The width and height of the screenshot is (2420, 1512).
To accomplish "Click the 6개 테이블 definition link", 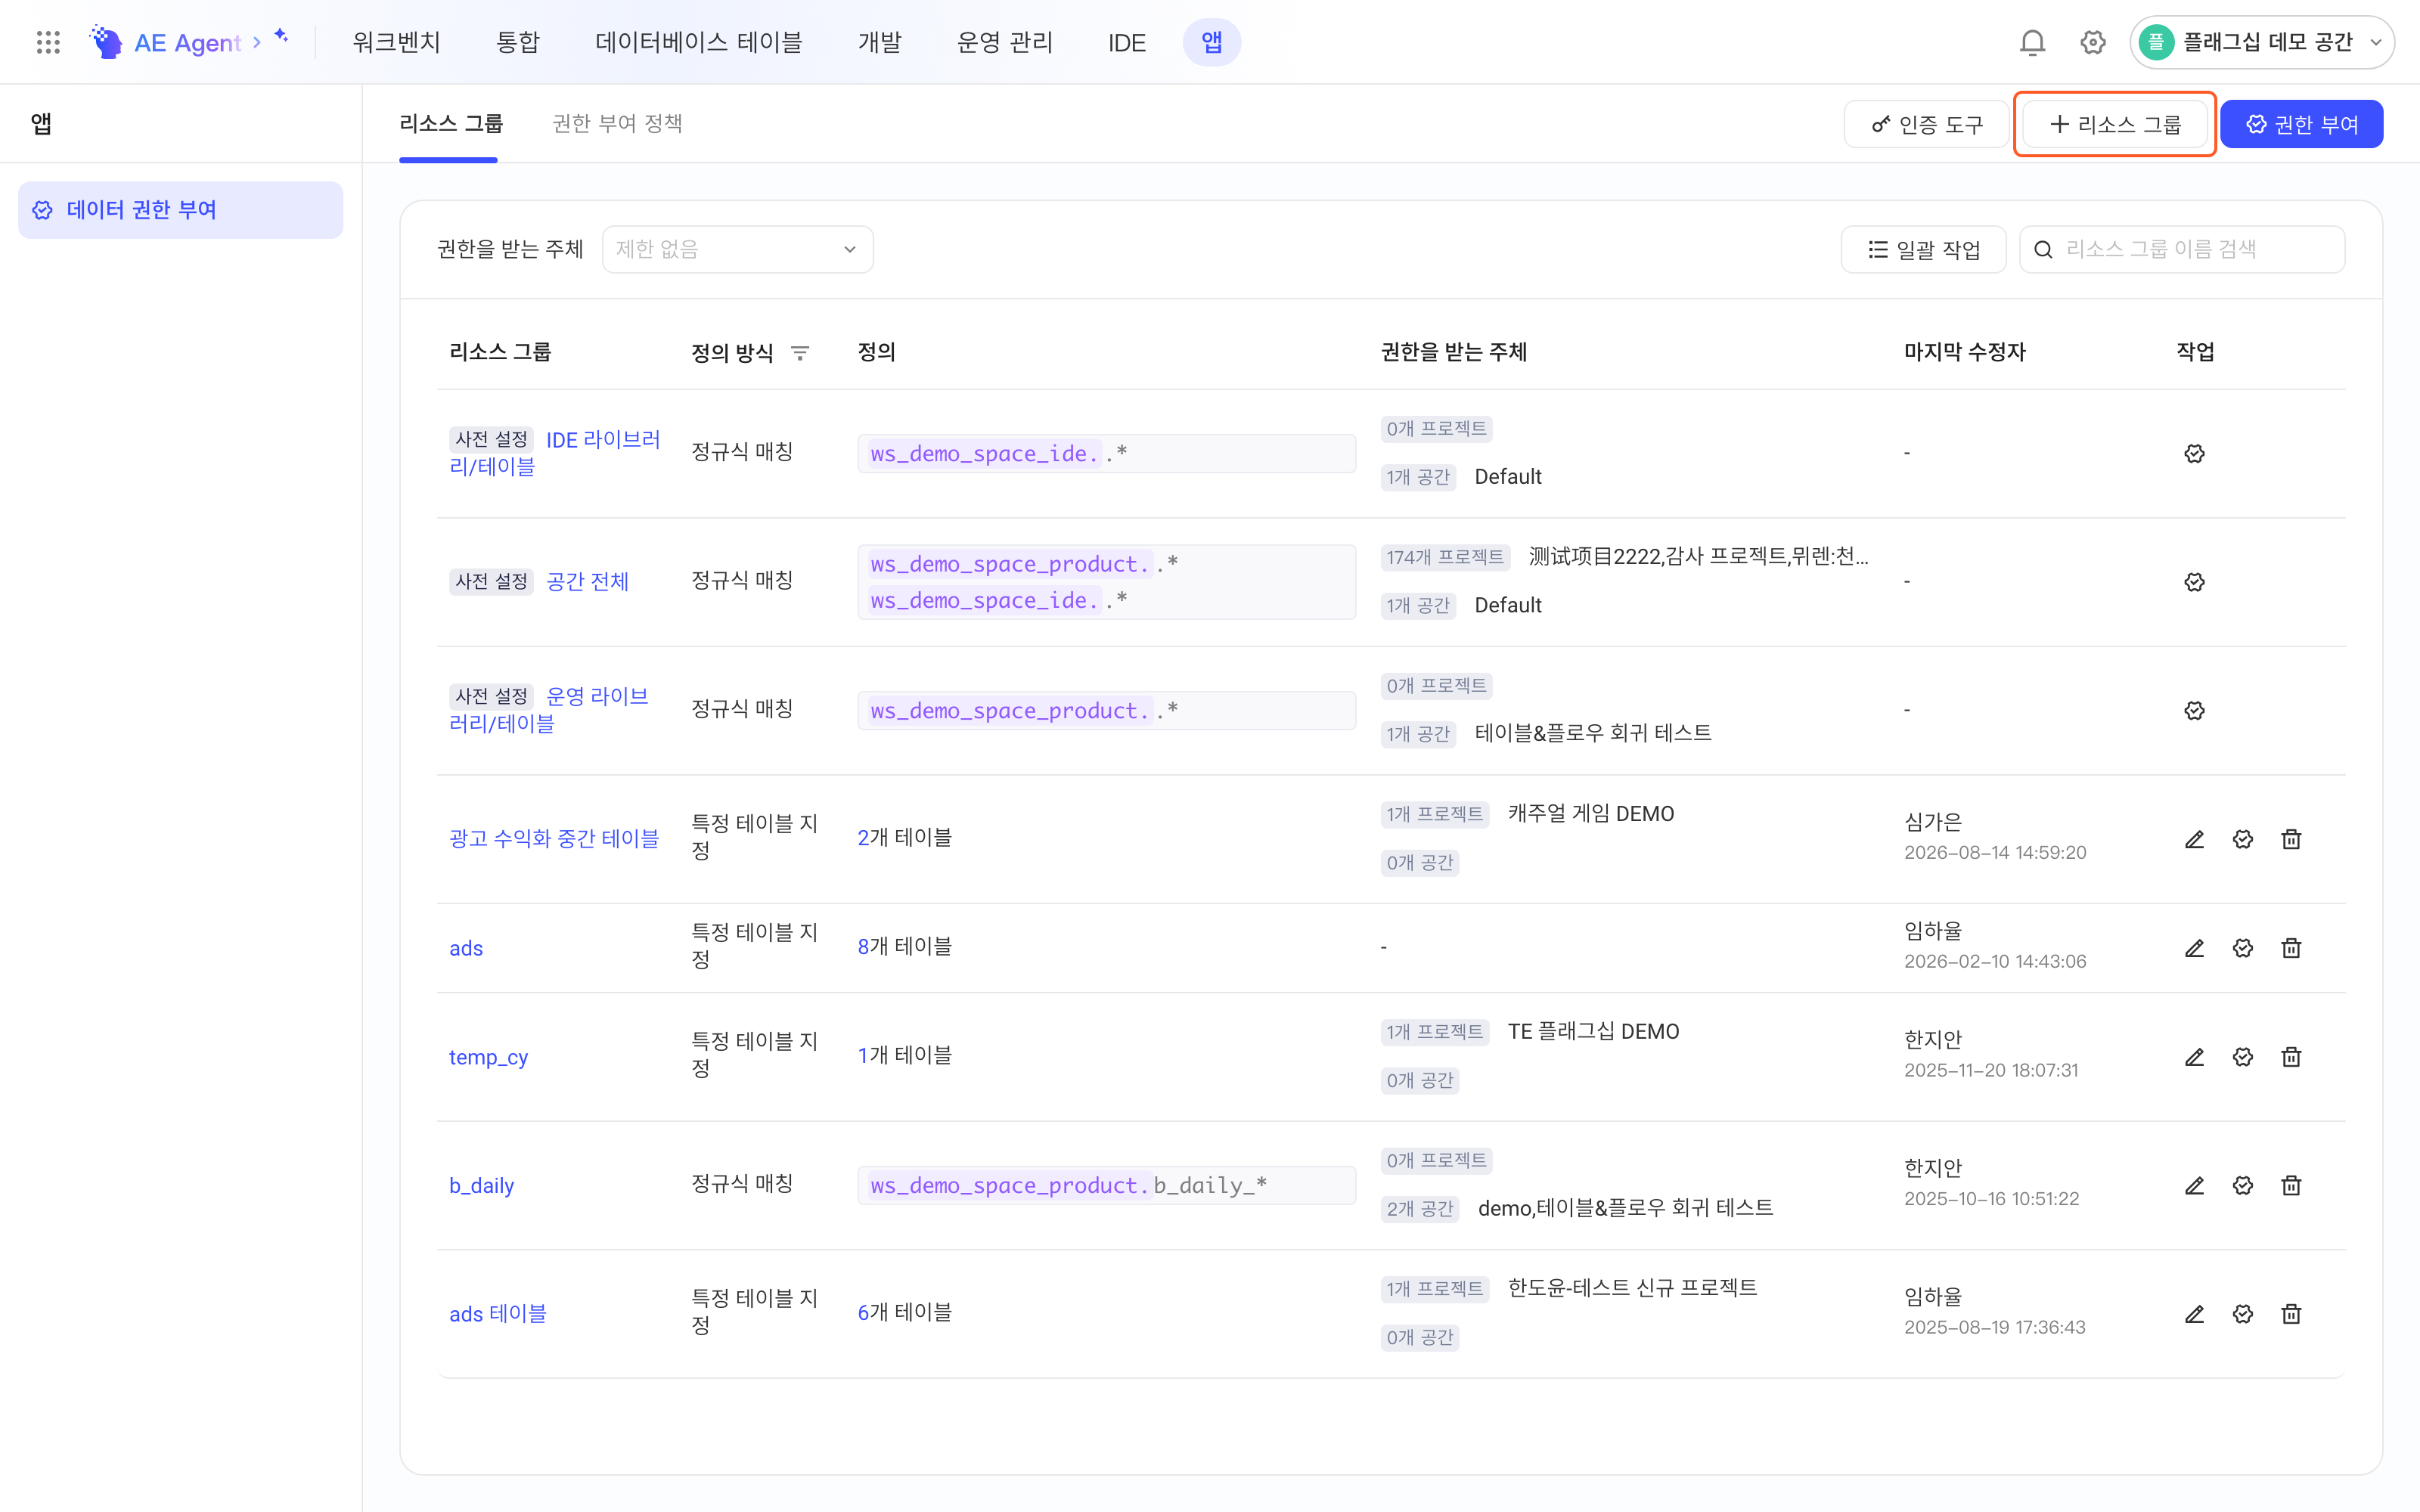I will tap(905, 1312).
